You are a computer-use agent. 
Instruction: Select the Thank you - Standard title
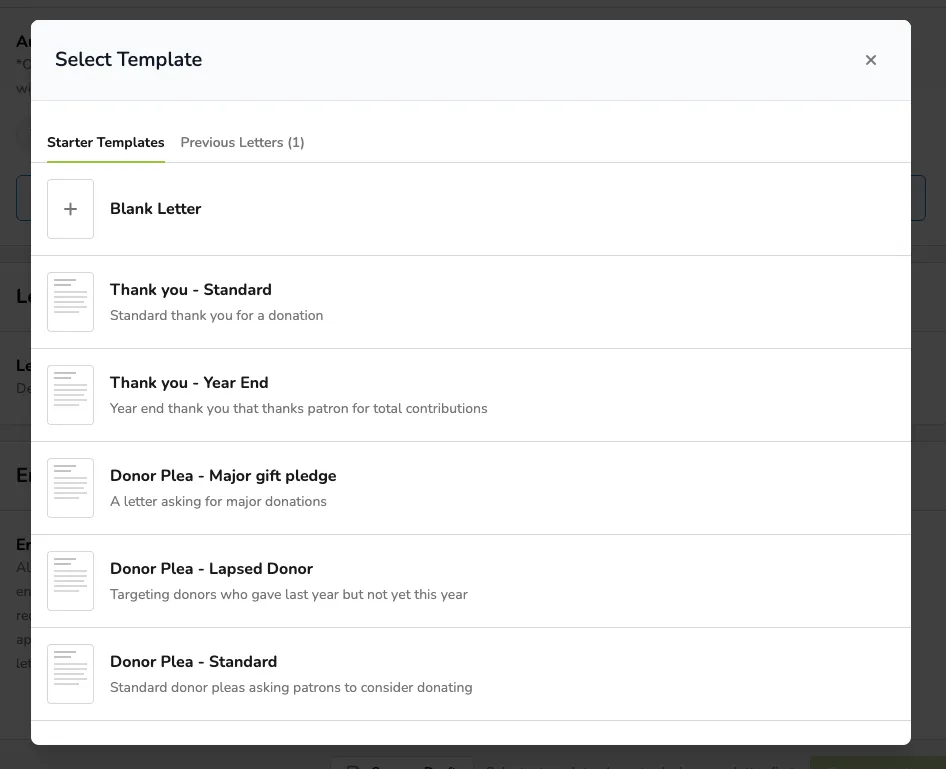point(191,290)
